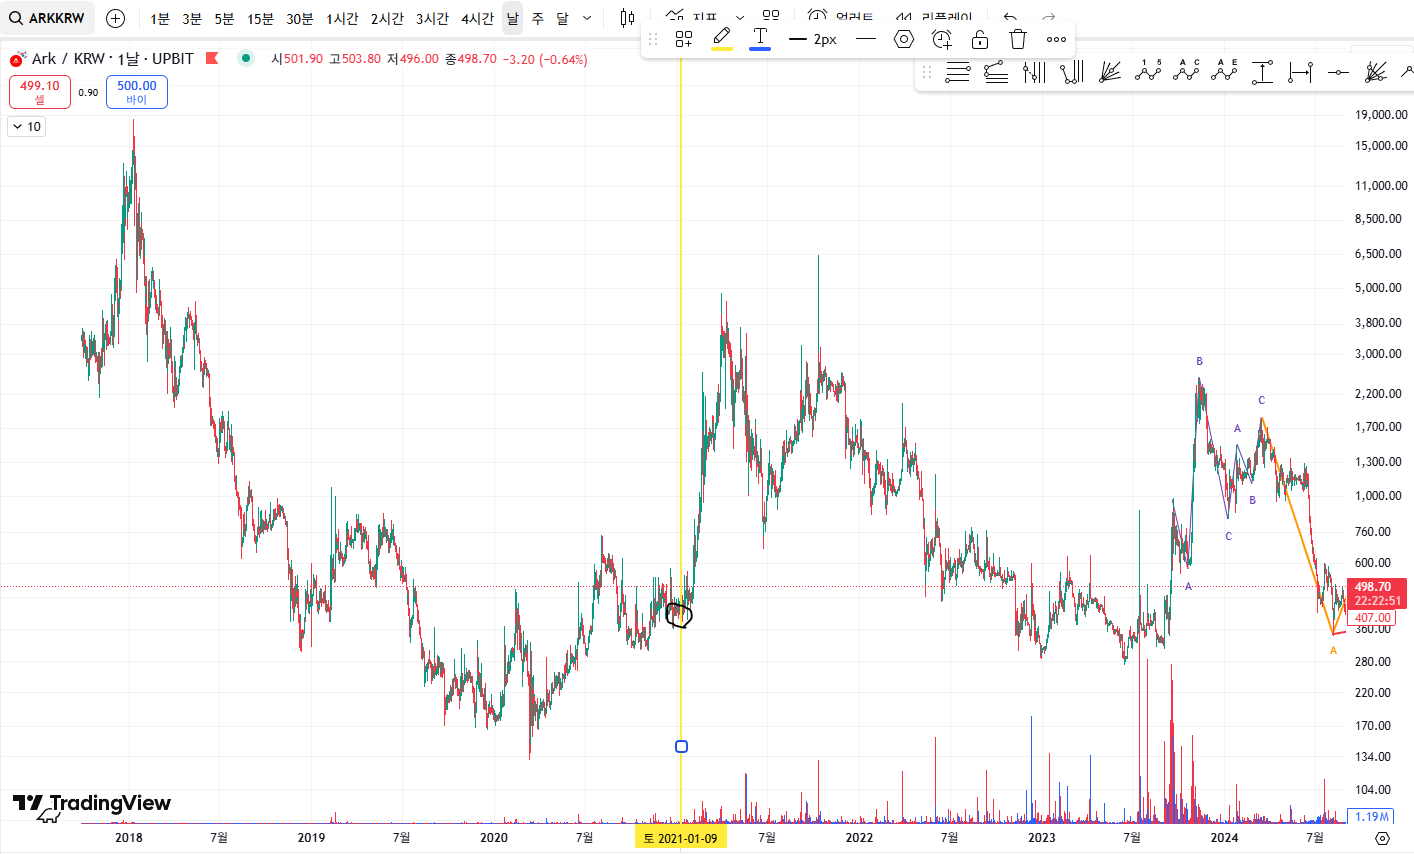
Task: Select the horizontal ray line tool
Action: pyautogui.click(x=1338, y=72)
